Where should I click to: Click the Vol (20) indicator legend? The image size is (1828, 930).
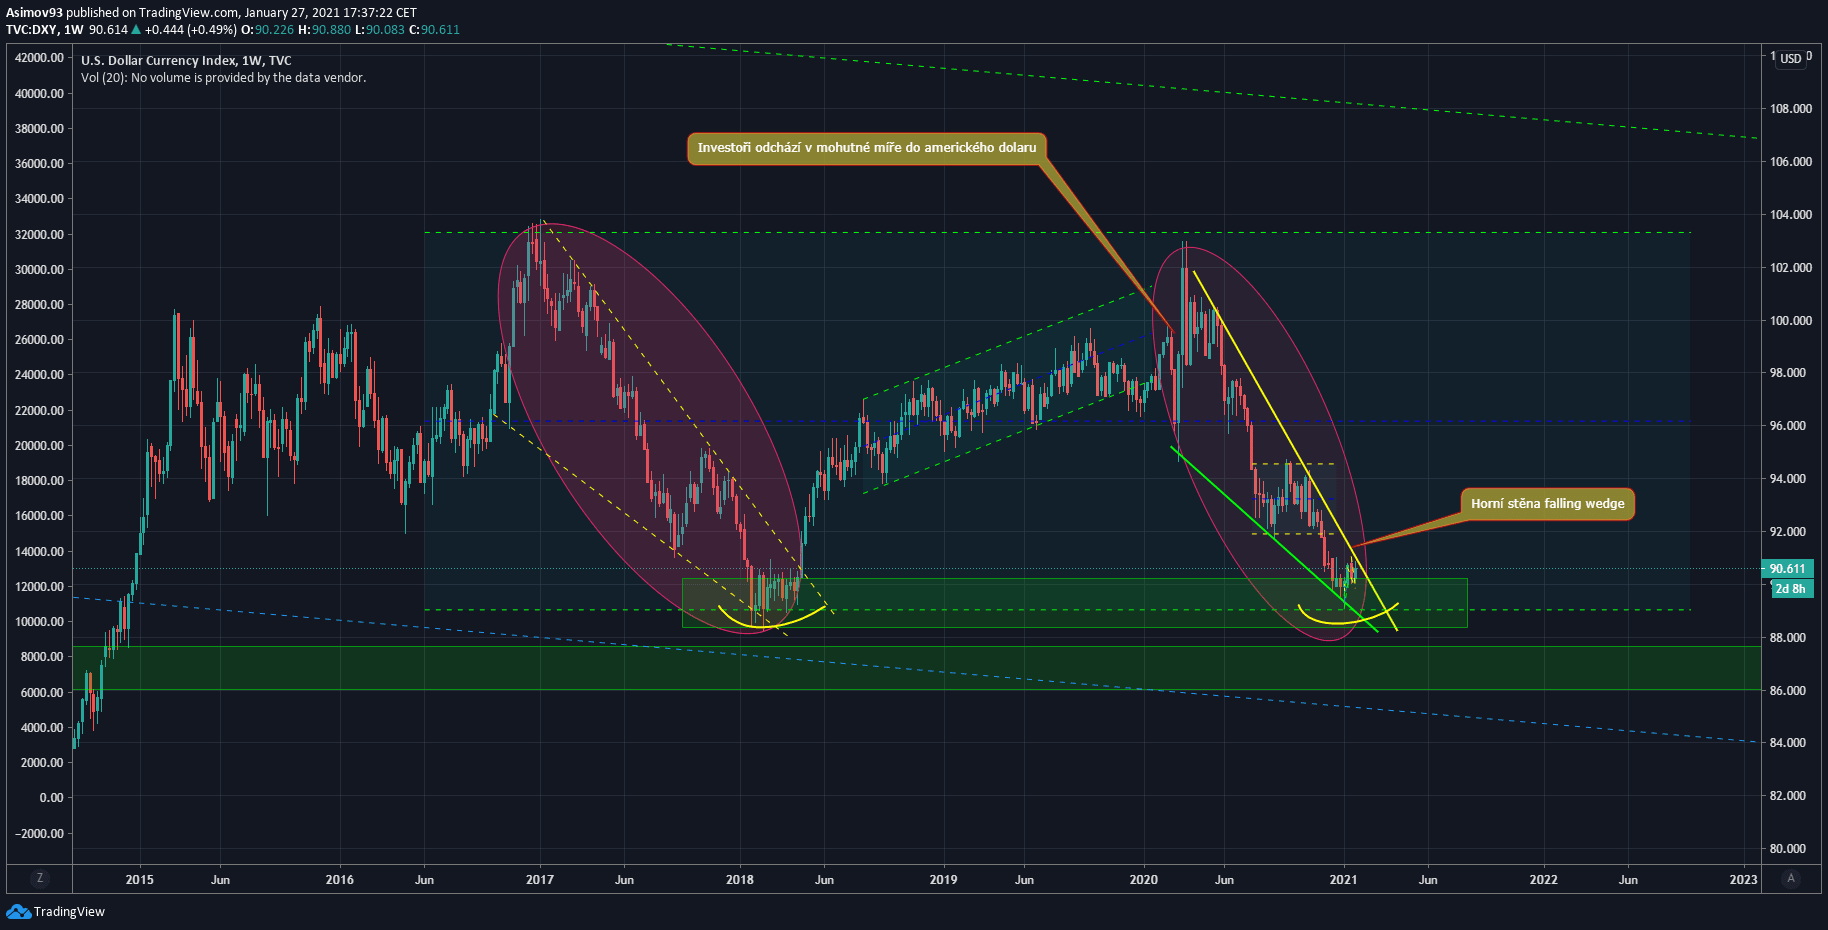pos(223,78)
